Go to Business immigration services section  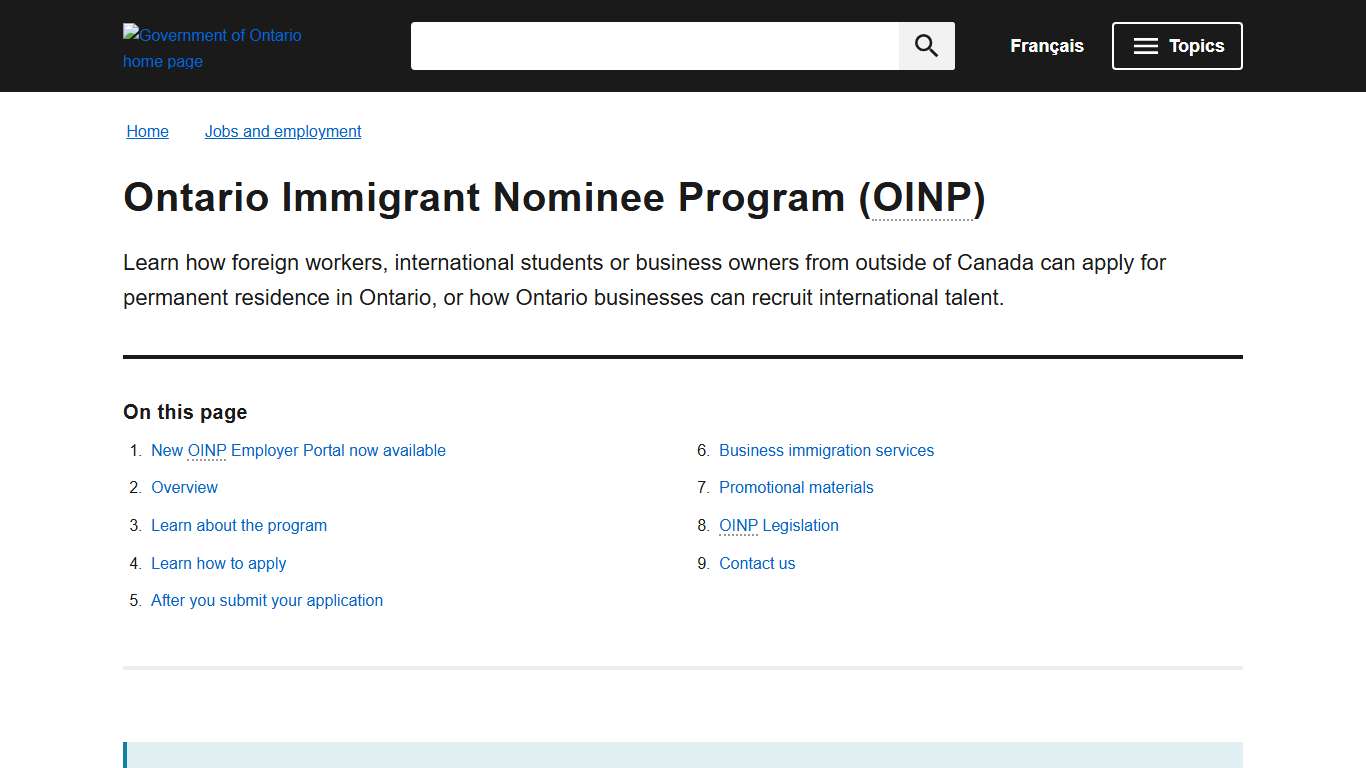(x=826, y=450)
